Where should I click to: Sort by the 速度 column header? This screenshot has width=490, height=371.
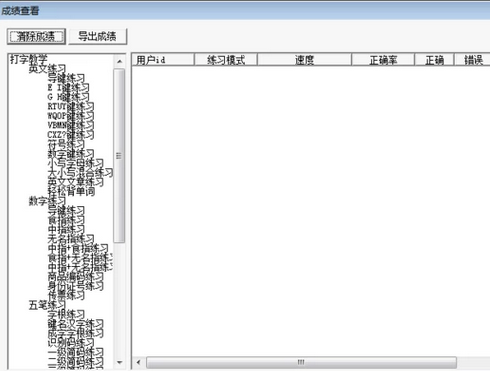point(304,60)
